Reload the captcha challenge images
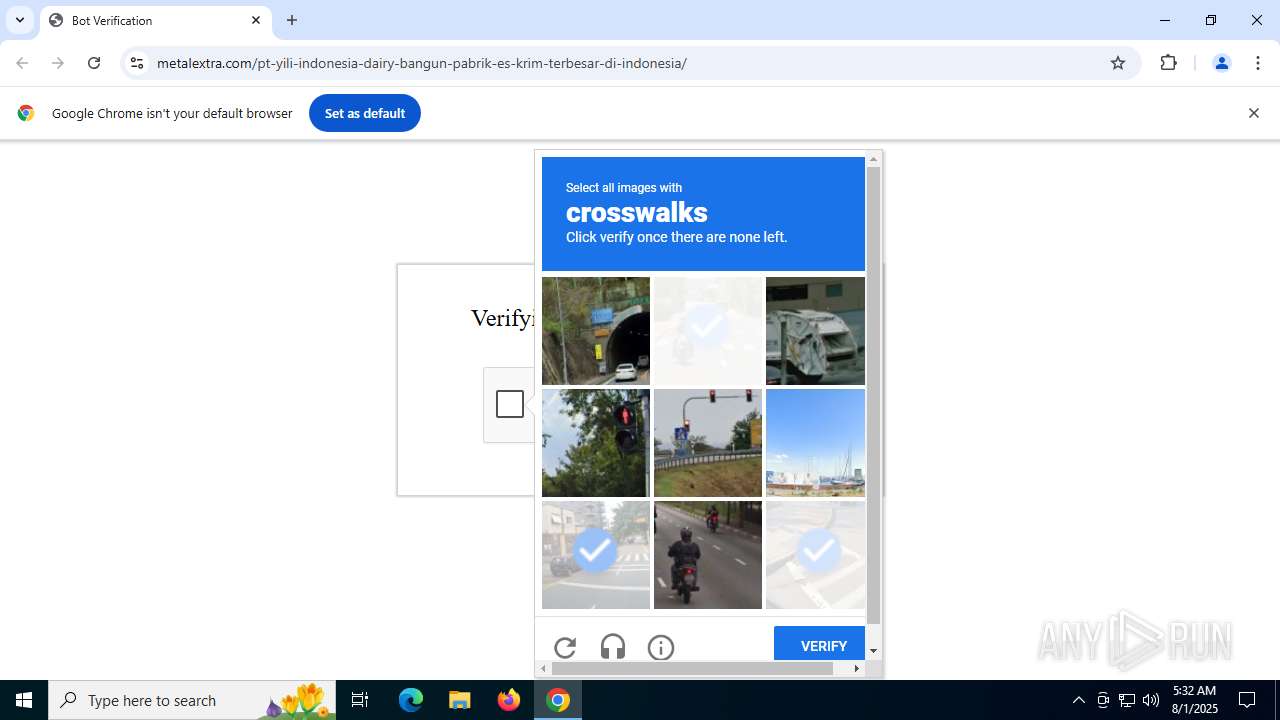 coord(565,647)
